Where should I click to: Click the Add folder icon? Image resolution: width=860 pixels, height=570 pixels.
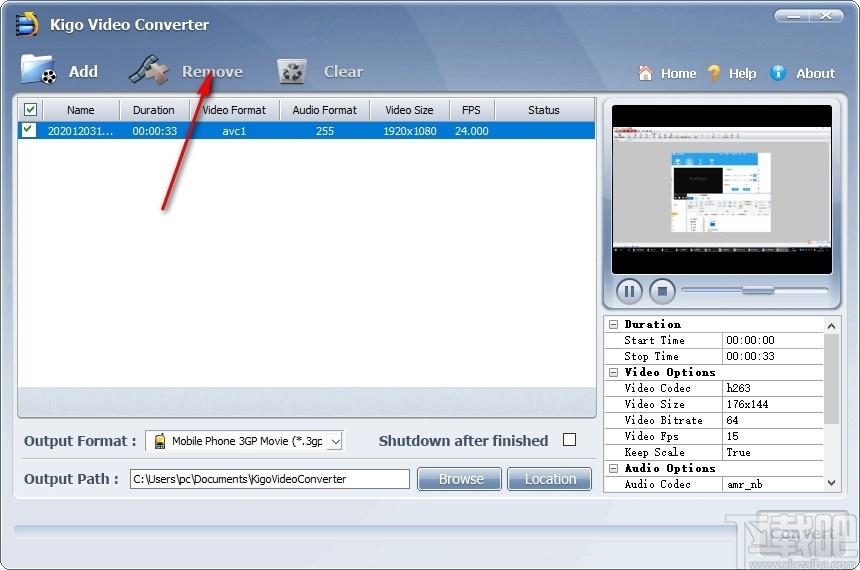tap(38, 70)
